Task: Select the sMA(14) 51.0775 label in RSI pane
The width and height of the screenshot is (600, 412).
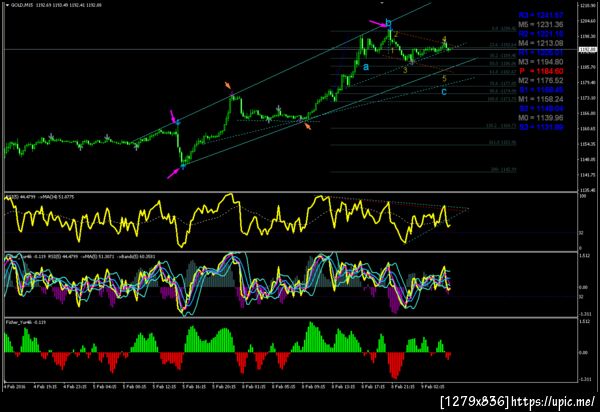Action: pos(56,197)
